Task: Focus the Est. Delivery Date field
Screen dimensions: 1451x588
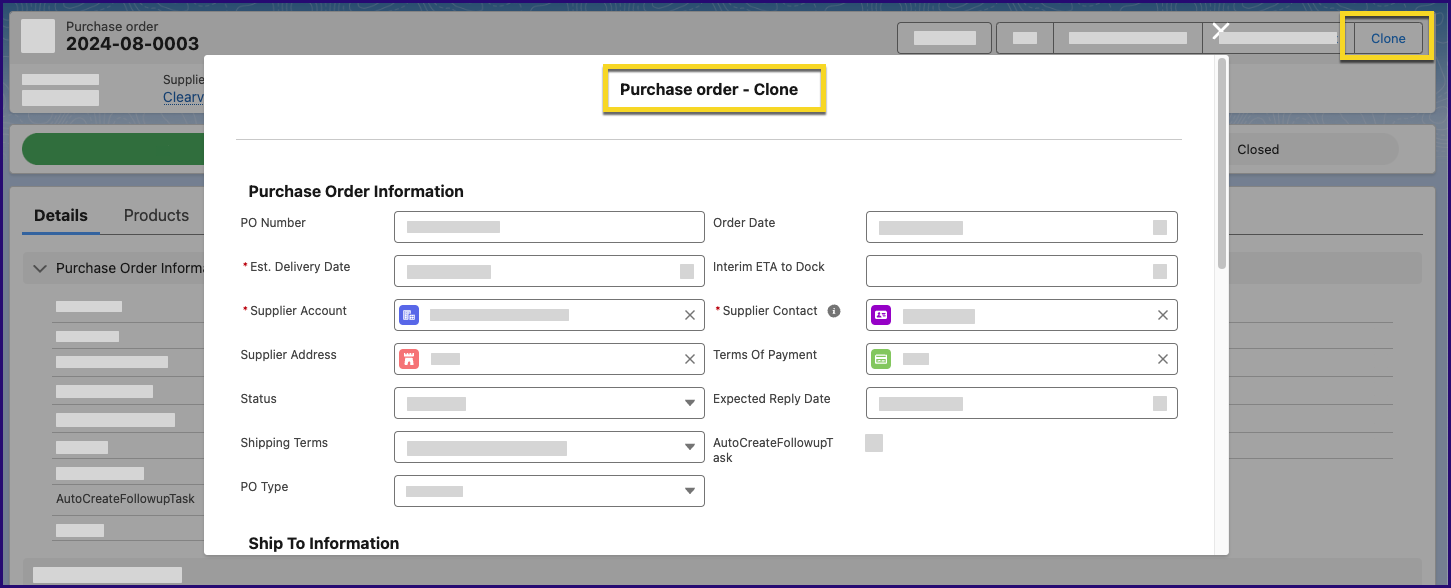Action: 549,271
